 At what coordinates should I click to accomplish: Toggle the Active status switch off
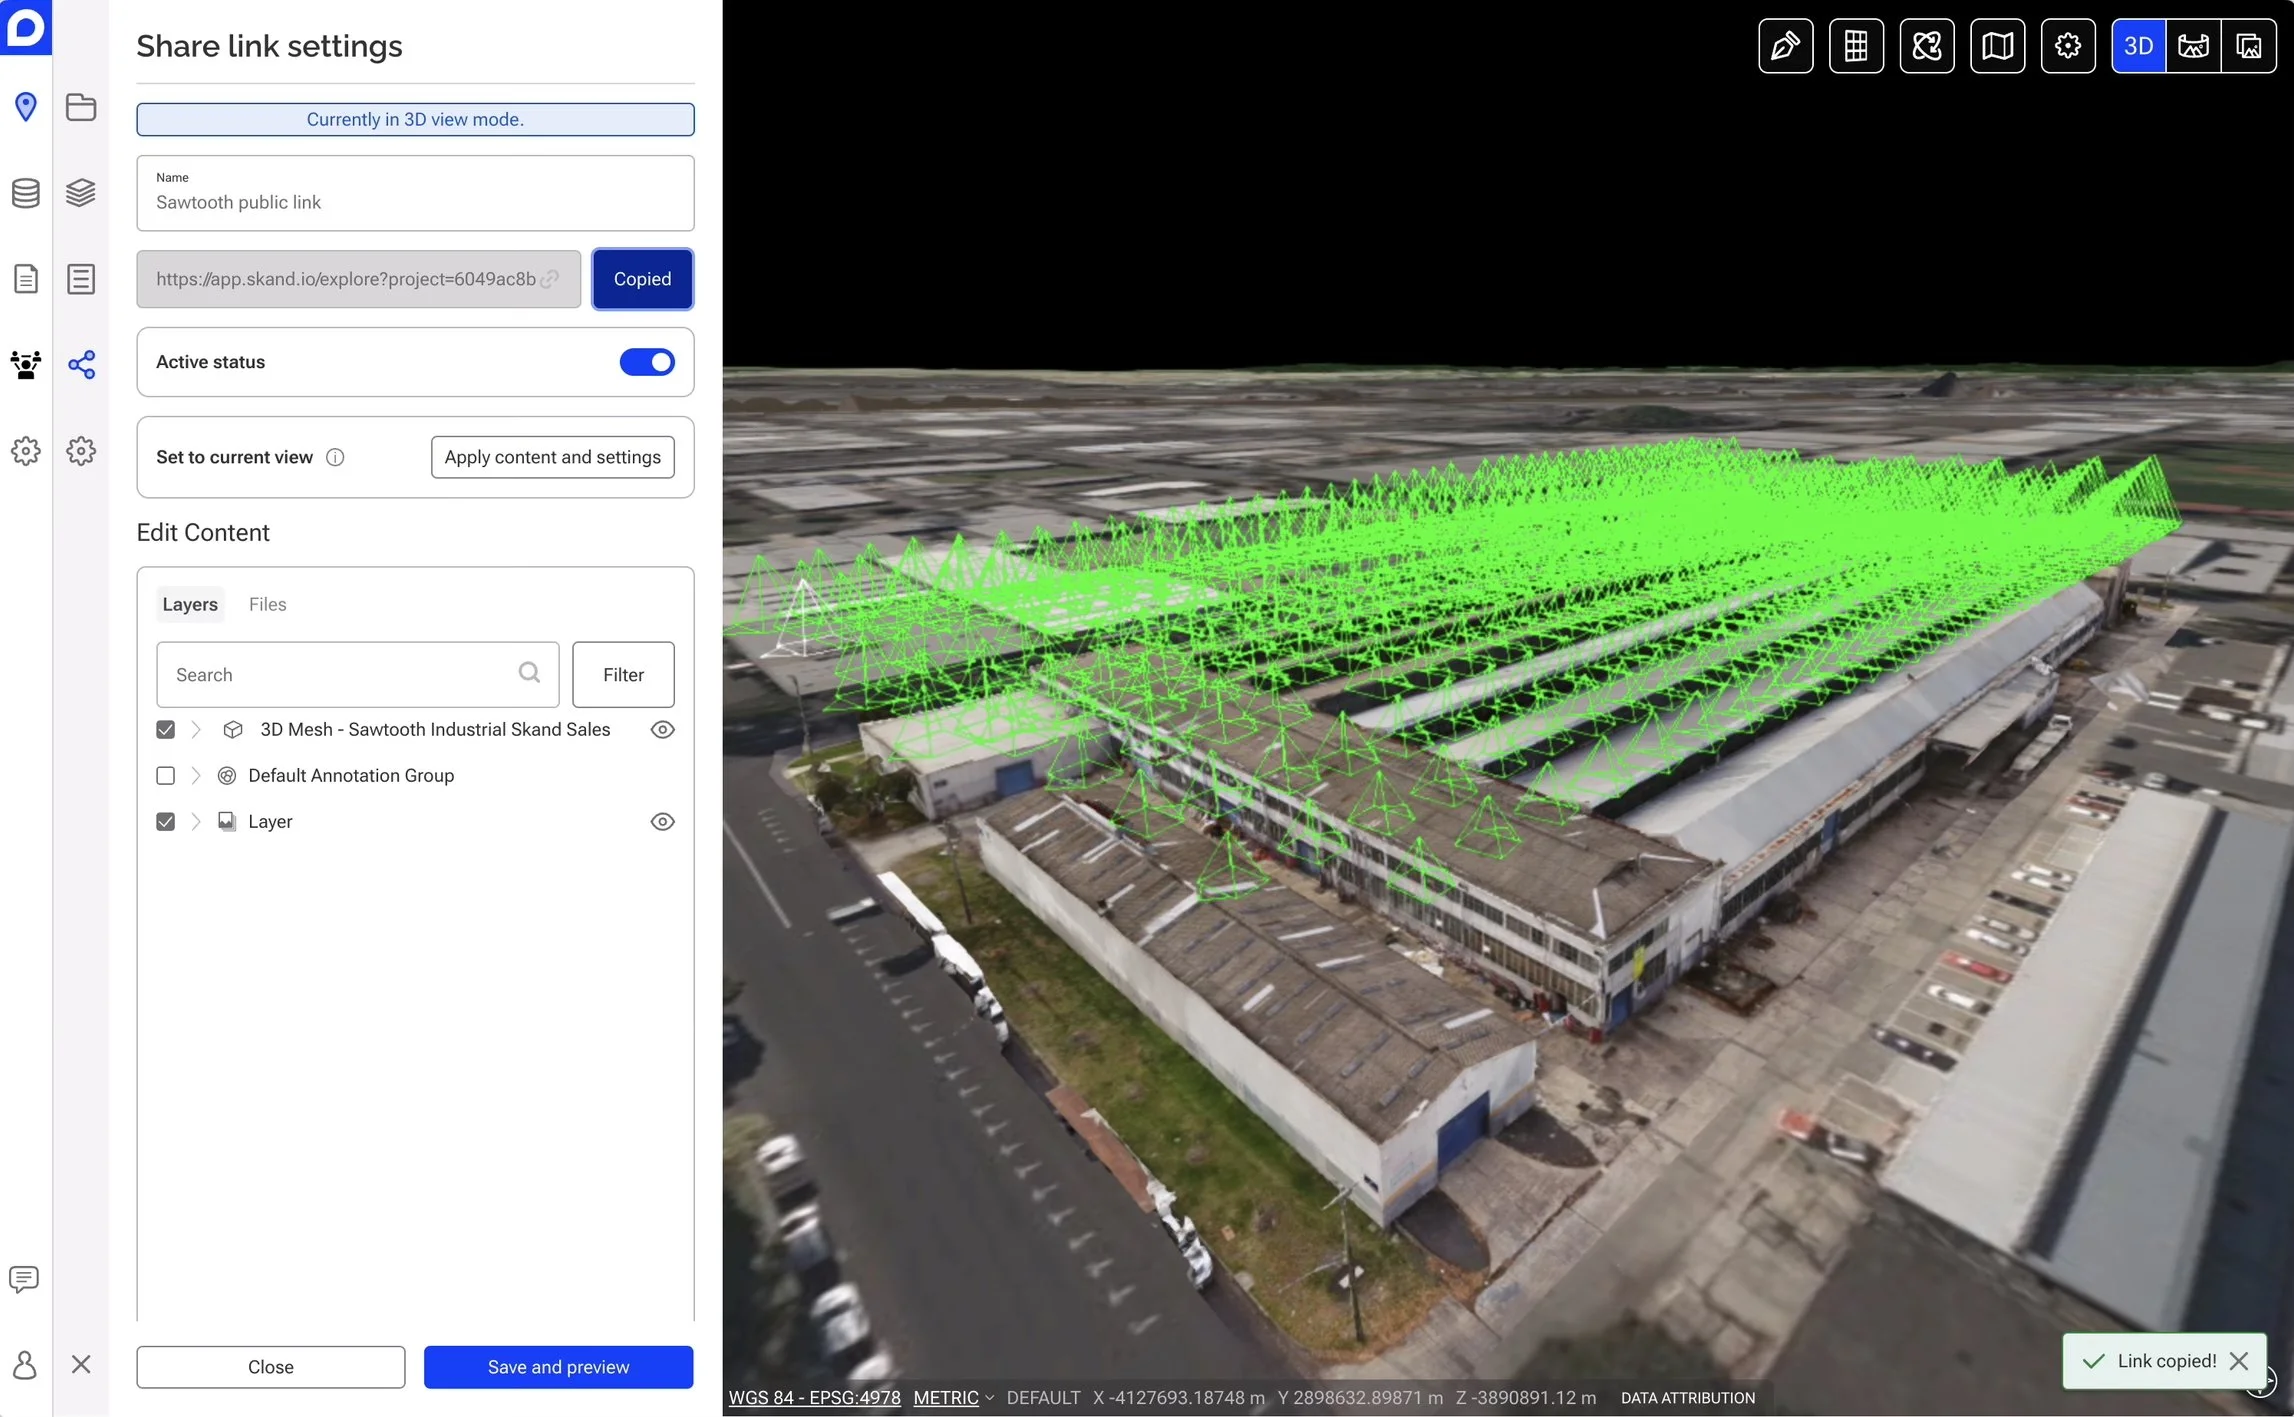[x=647, y=362]
